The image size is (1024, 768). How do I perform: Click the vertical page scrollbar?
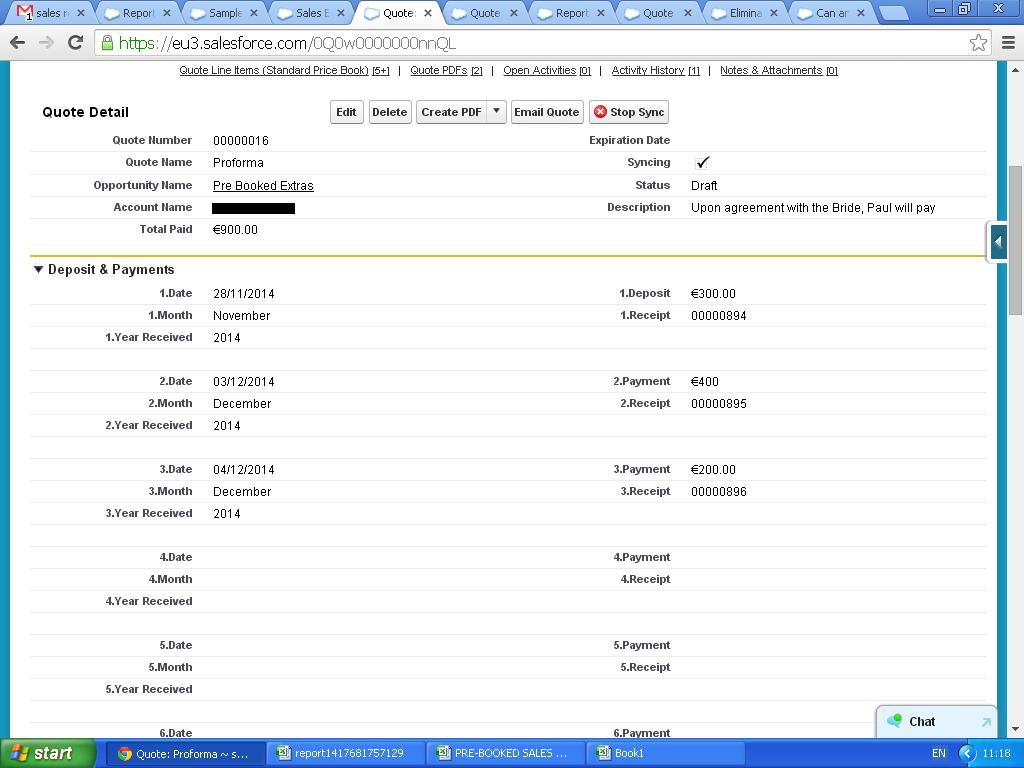[1015, 240]
